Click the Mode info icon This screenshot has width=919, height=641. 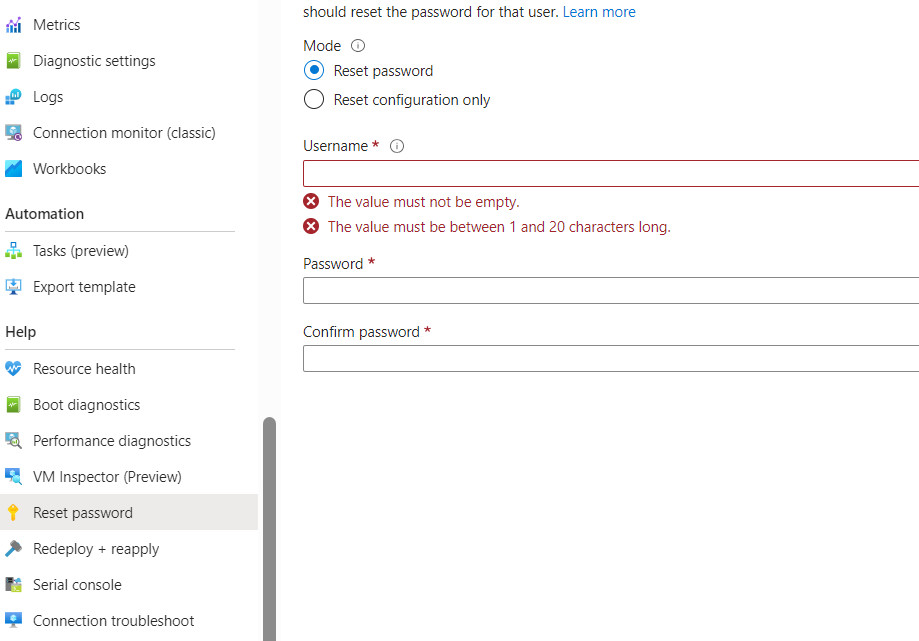point(358,46)
